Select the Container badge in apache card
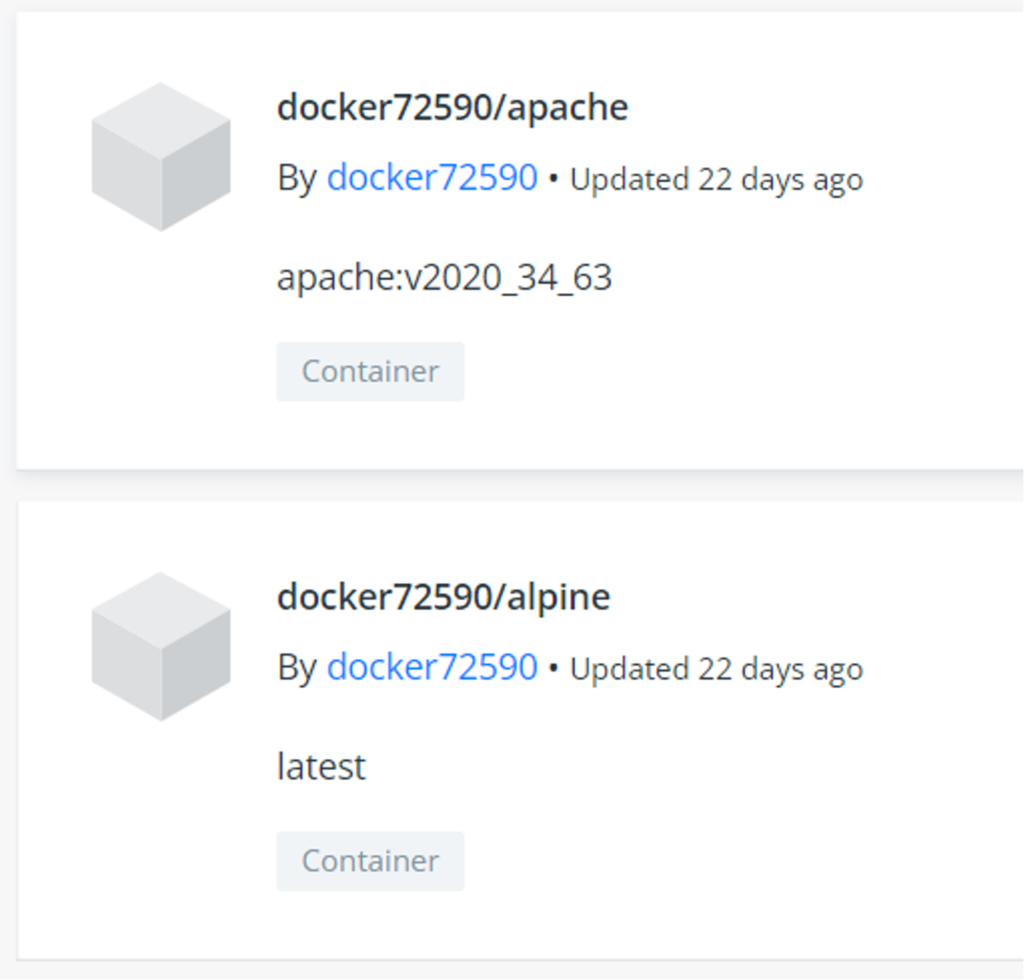The height and width of the screenshot is (980, 1024). (370, 371)
